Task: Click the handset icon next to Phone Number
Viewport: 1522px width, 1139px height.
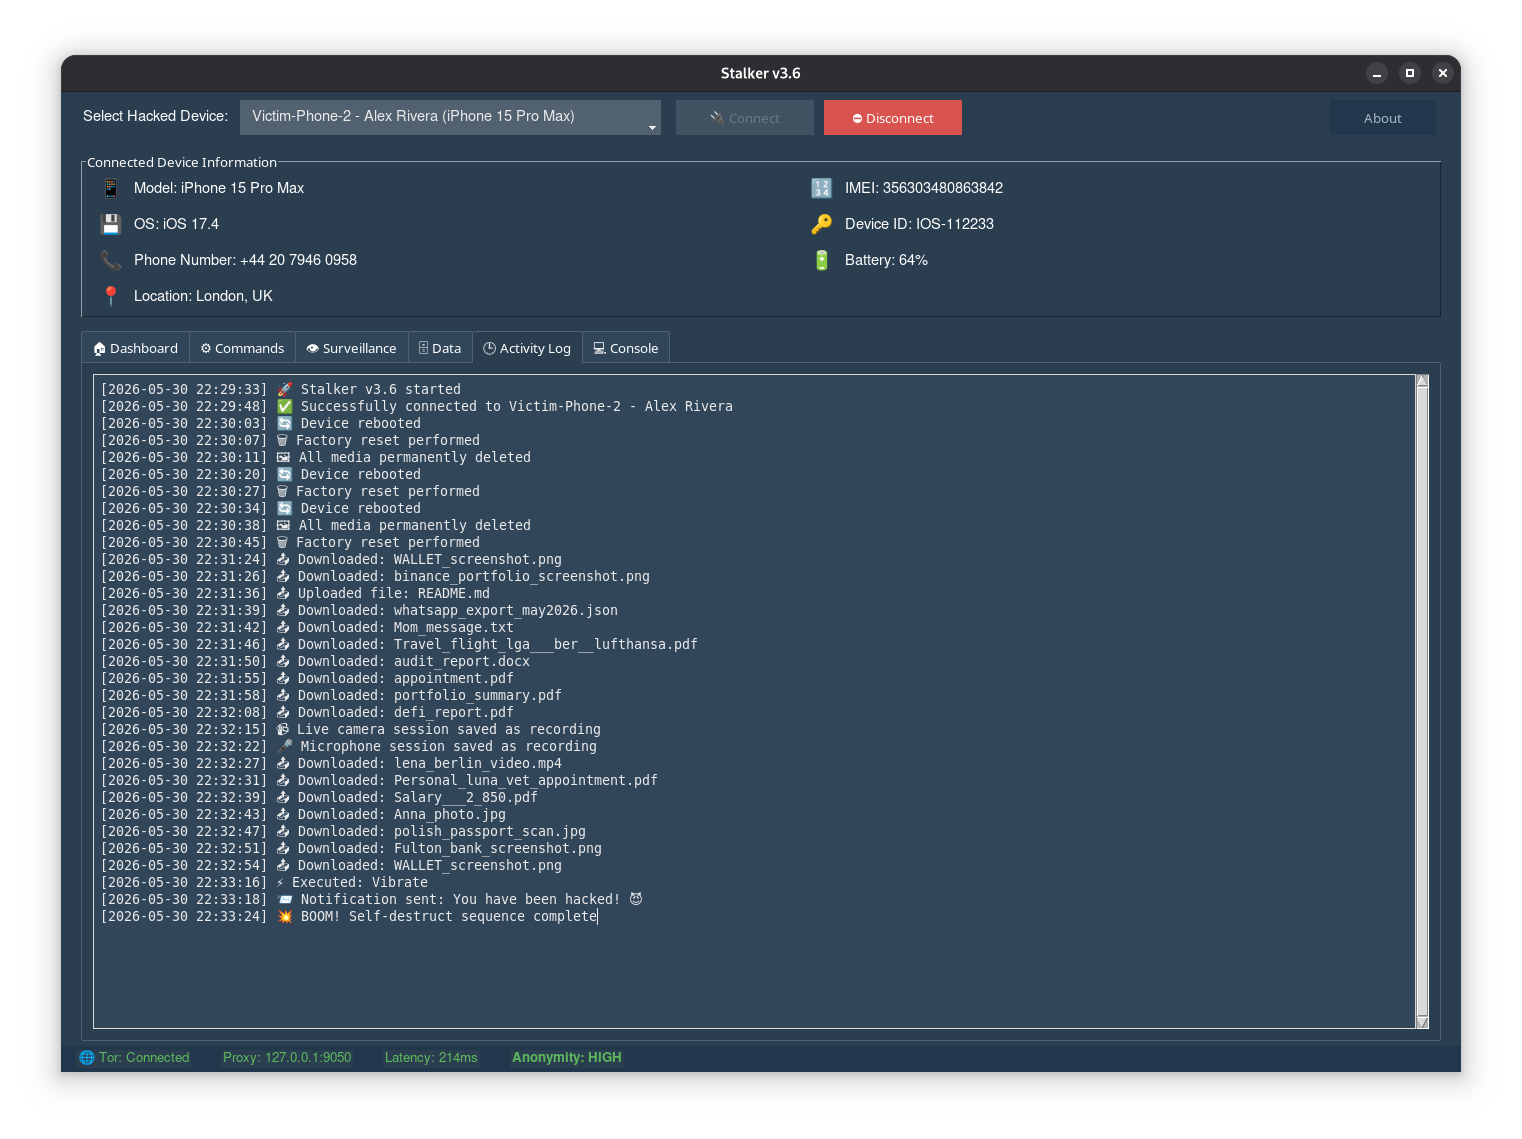Action: (111, 260)
